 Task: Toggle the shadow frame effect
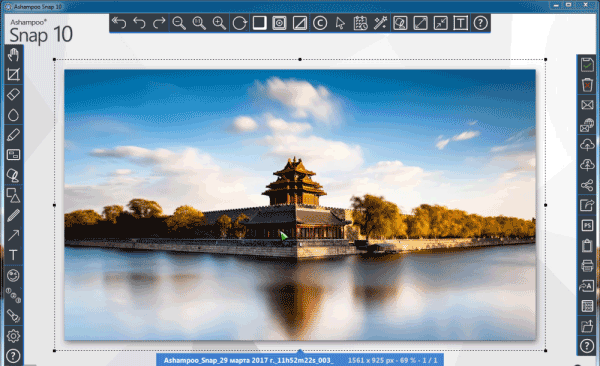coord(259,23)
